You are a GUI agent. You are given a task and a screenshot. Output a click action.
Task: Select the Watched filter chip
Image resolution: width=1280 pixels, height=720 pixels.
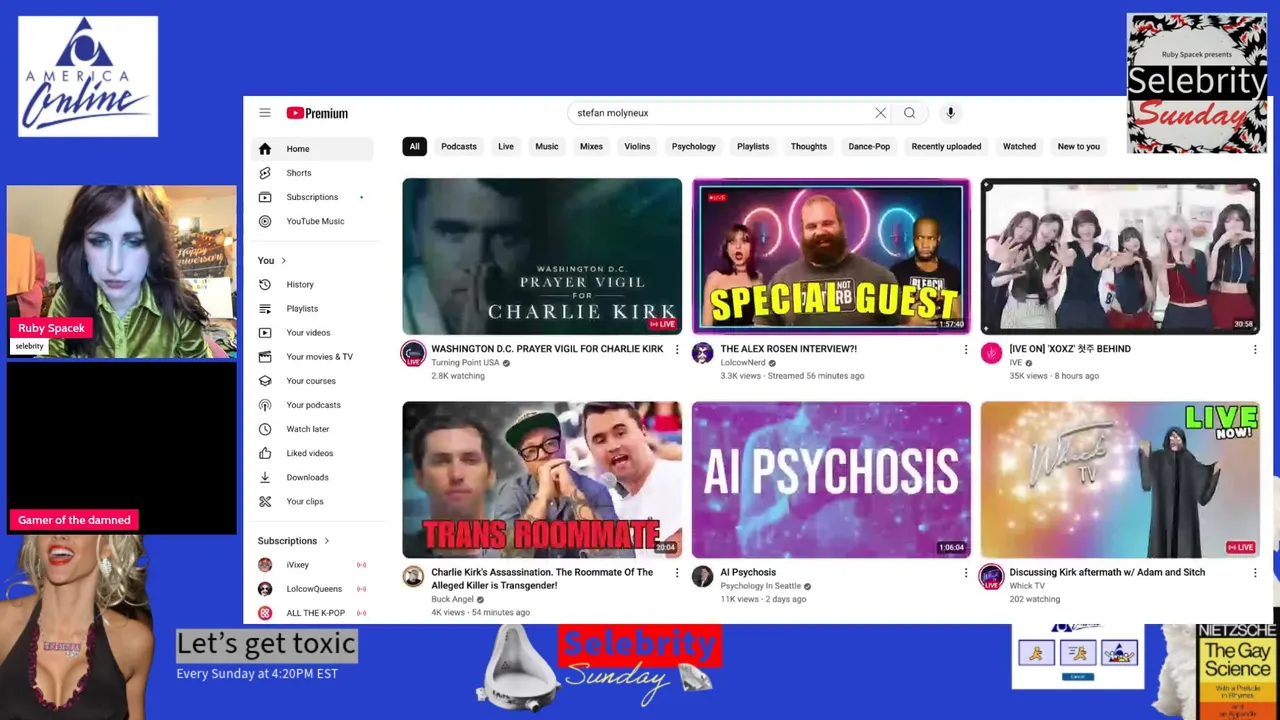click(1019, 146)
